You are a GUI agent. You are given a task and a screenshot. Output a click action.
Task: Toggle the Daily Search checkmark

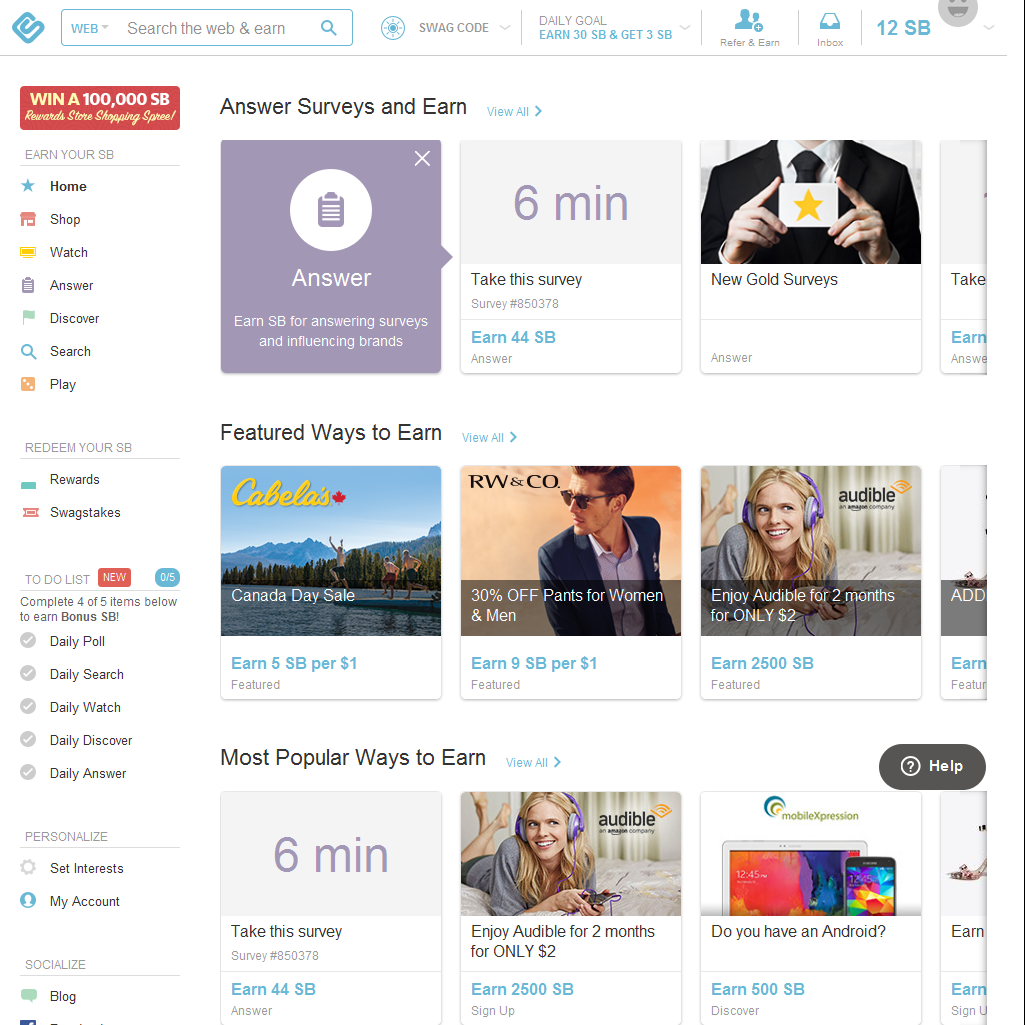28,673
